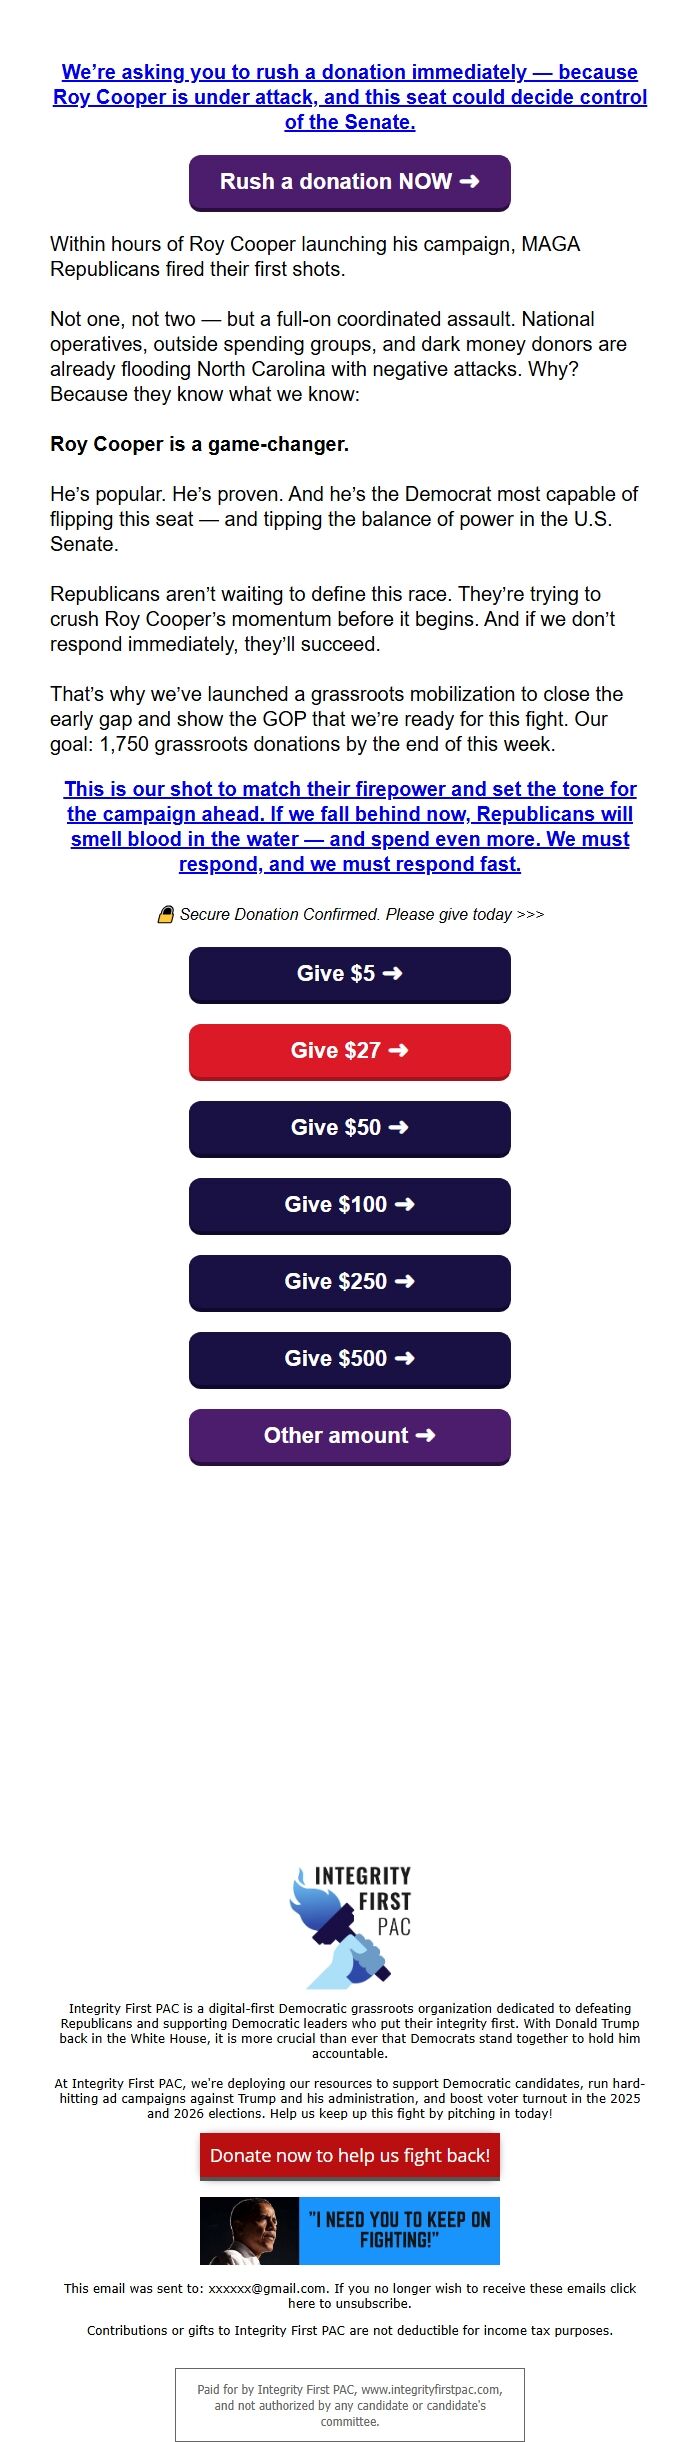Click the Give $250 button
This screenshot has width=700, height=2442.
349,1282
